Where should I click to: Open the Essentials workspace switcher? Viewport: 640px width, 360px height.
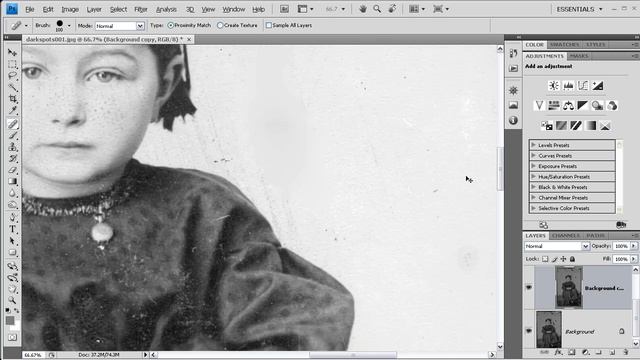579,9
